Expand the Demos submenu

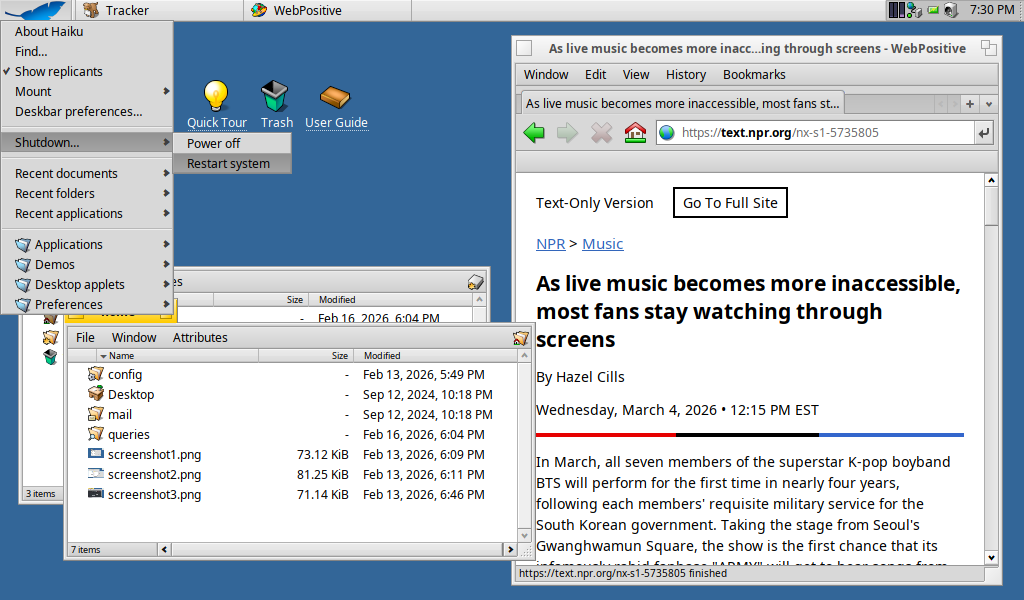[x=86, y=264]
